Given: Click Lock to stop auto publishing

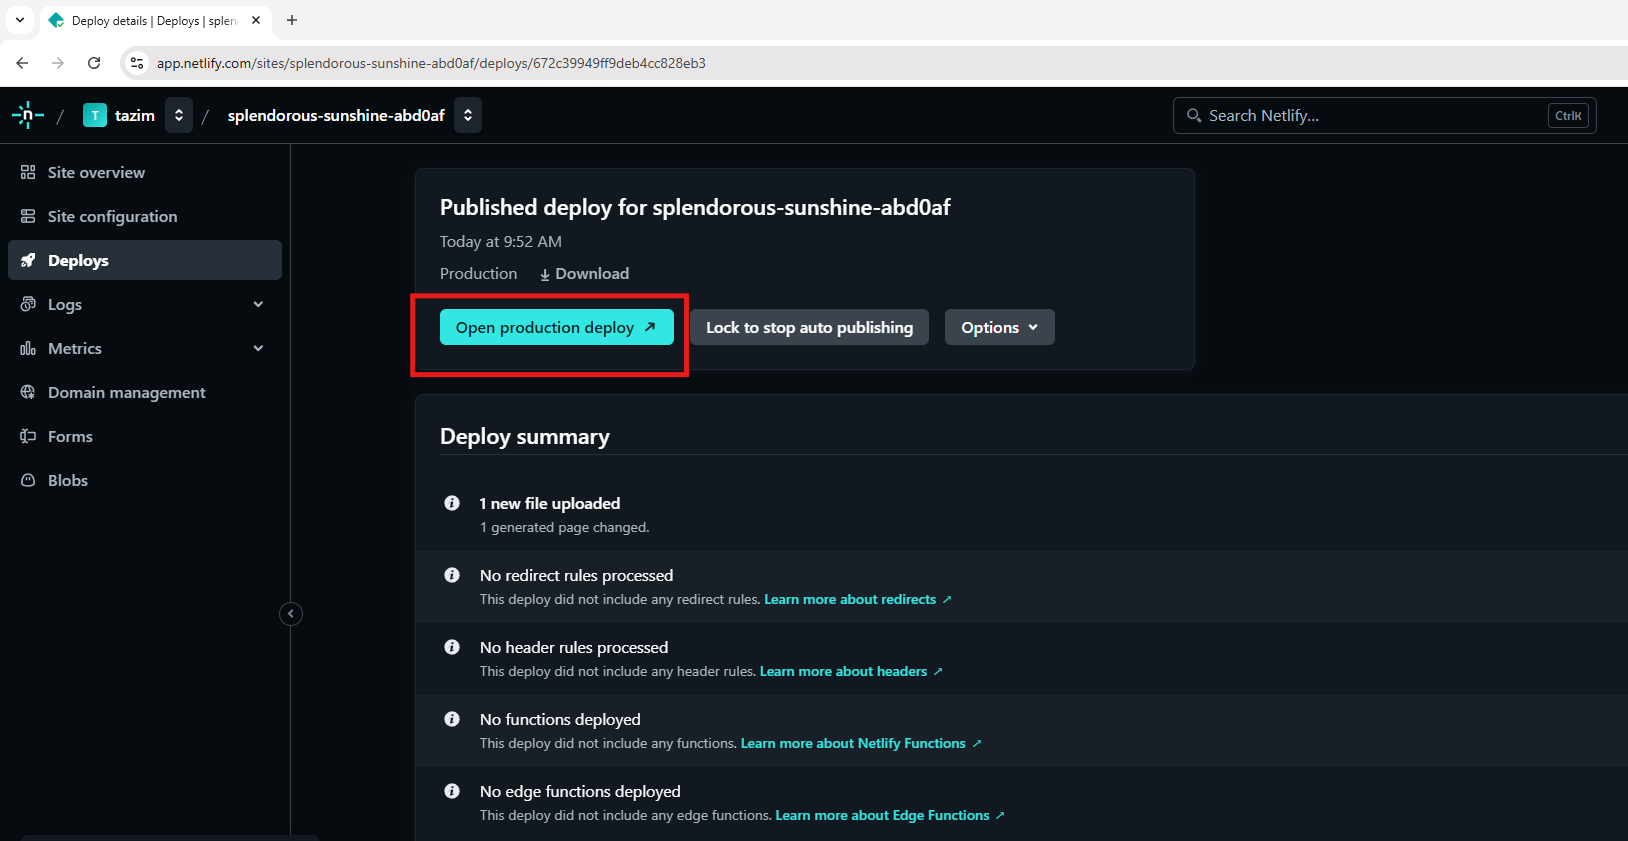Looking at the screenshot, I should click(809, 327).
